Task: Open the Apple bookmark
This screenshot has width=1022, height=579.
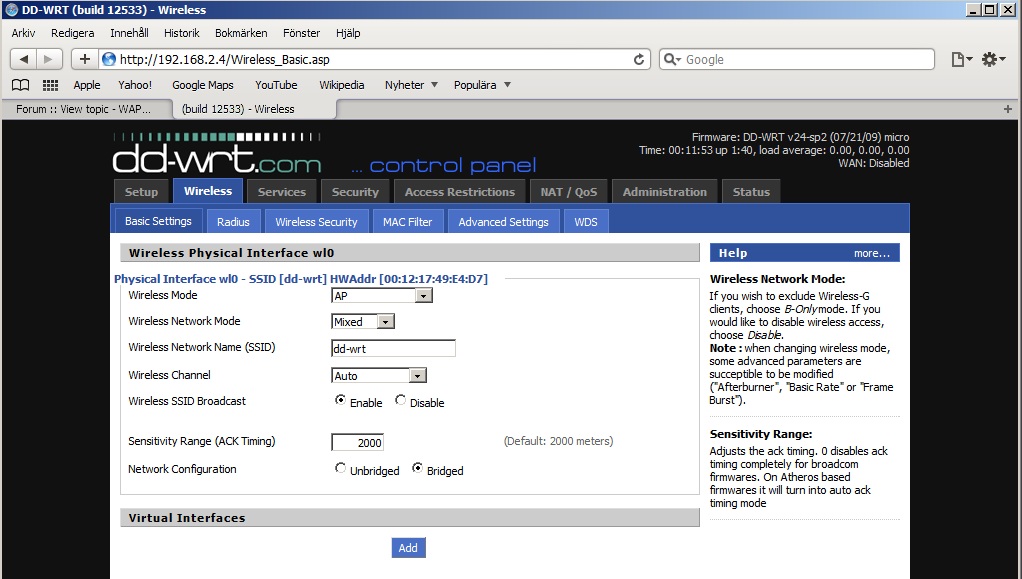Action: coord(87,85)
